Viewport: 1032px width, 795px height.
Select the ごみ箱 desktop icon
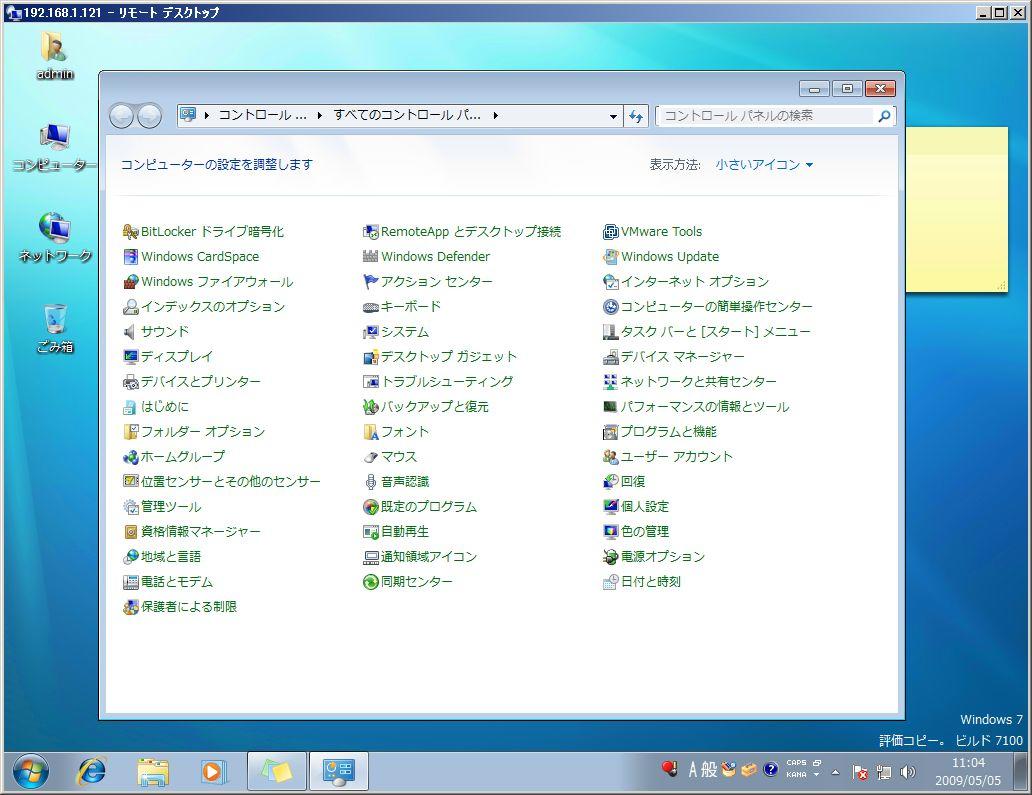[x=55, y=328]
